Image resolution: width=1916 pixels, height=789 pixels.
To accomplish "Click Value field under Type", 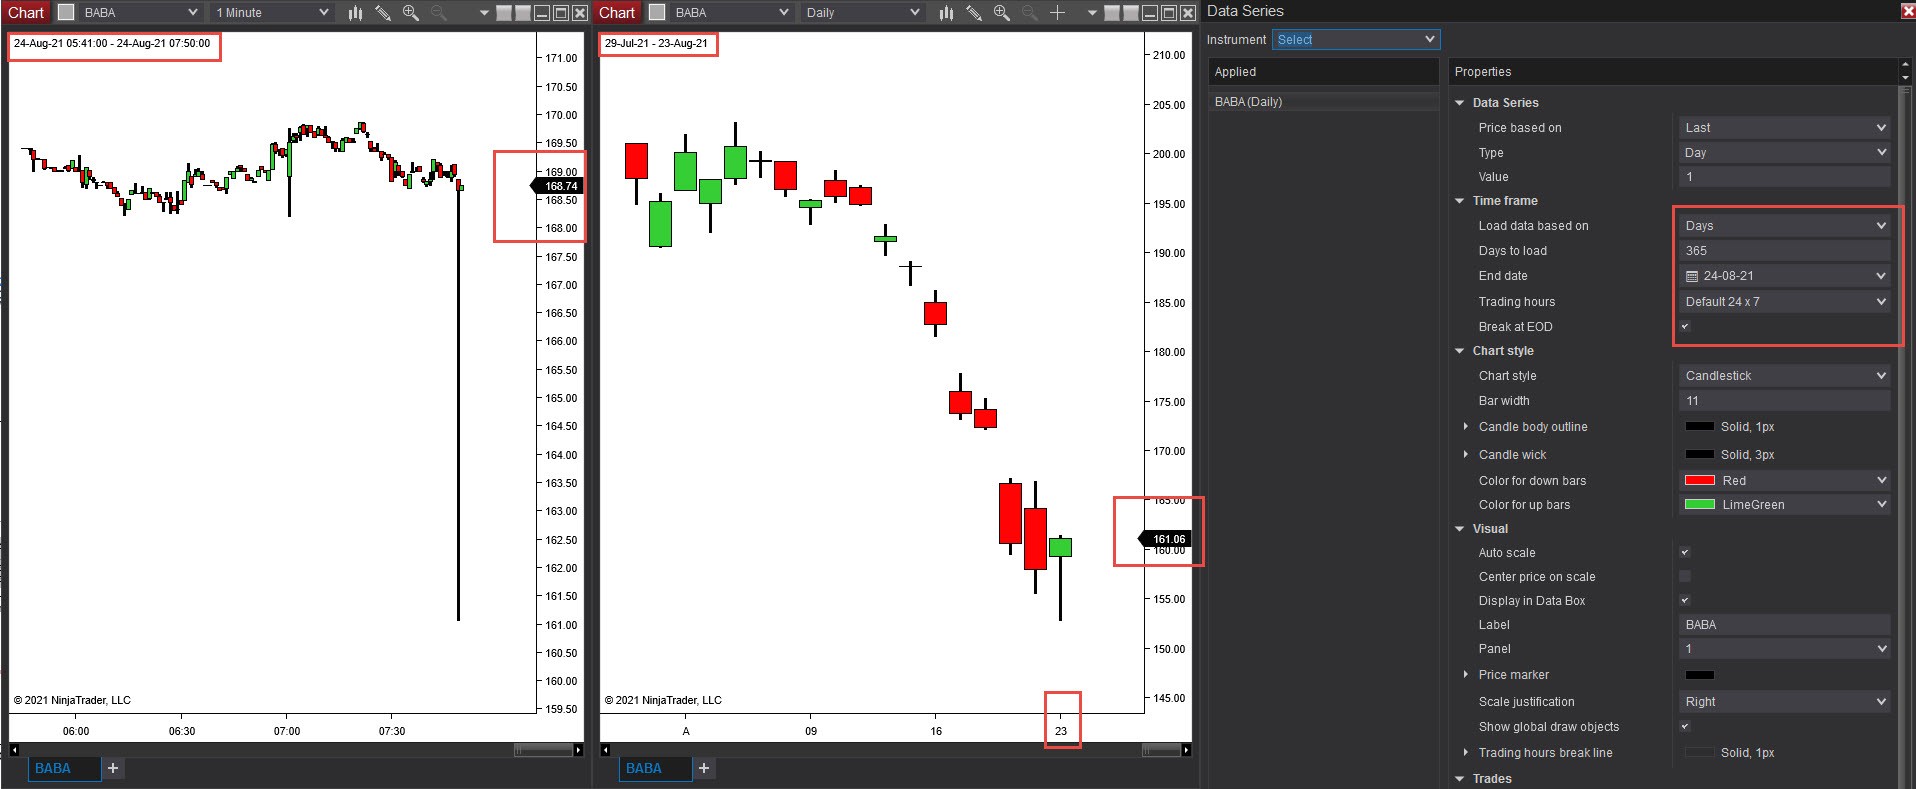I will pyautogui.click(x=1784, y=177).
